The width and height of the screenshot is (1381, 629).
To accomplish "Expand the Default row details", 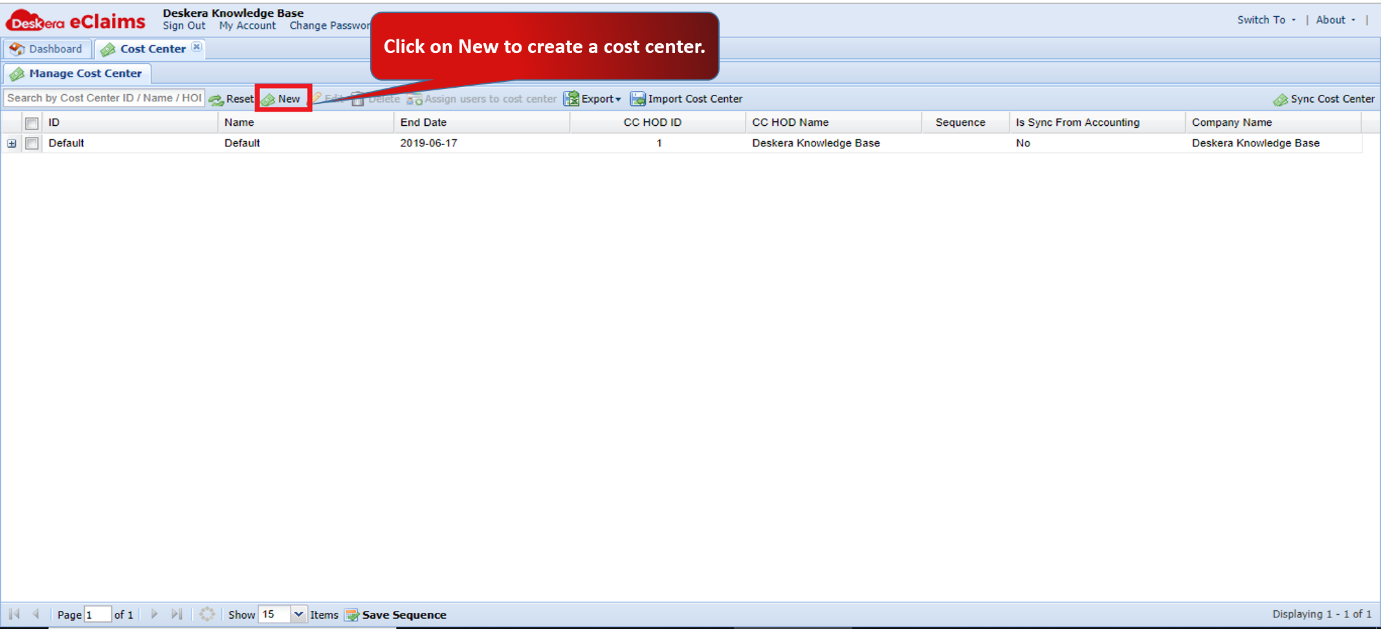I will pyautogui.click(x=12, y=143).
